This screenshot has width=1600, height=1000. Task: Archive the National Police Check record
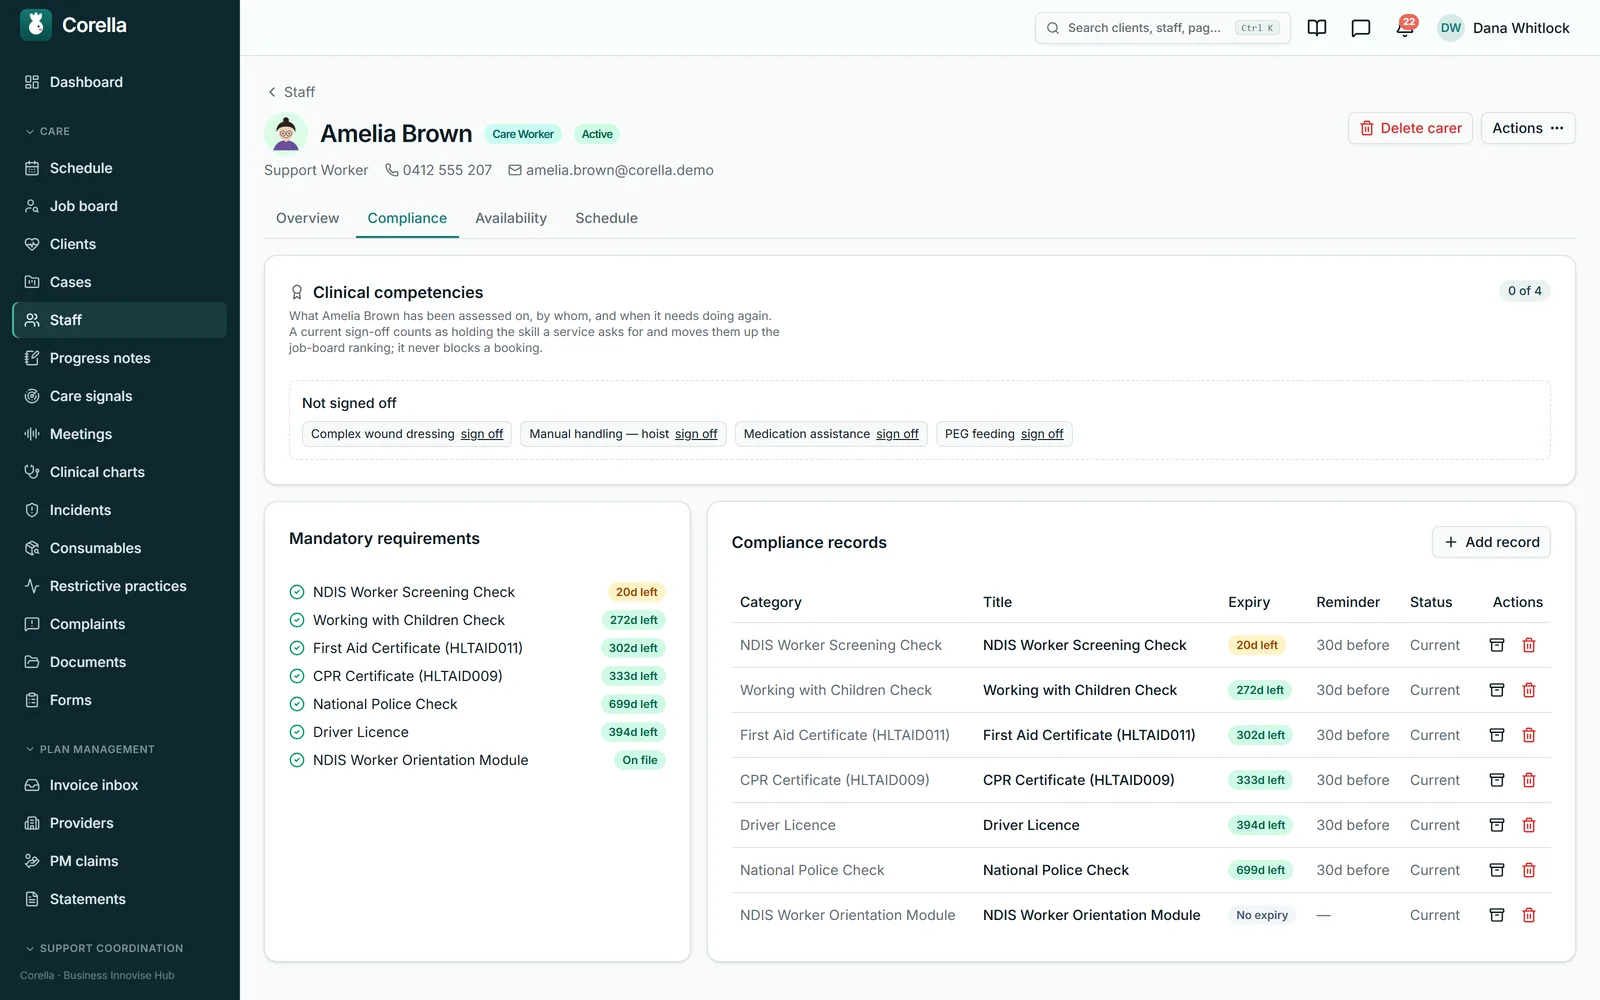point(1497,870)
